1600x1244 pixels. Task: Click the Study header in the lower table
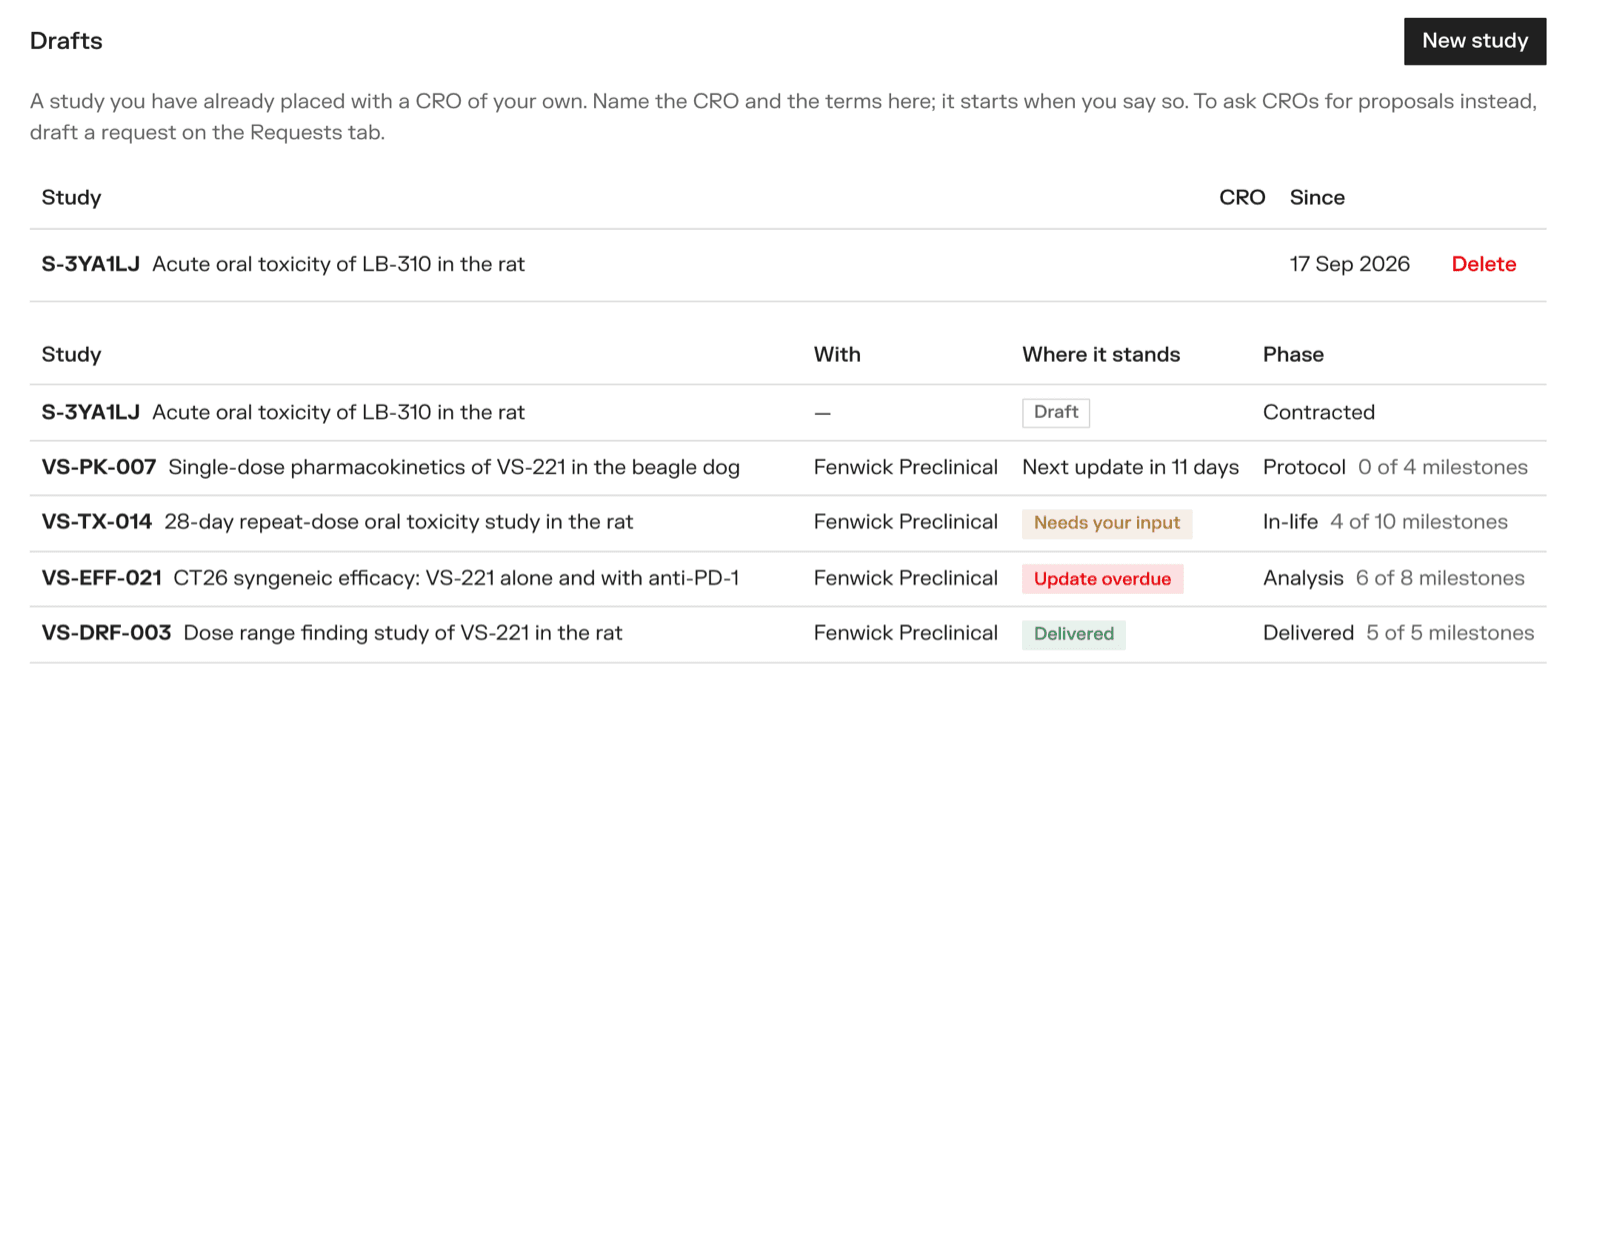[71, 354]
